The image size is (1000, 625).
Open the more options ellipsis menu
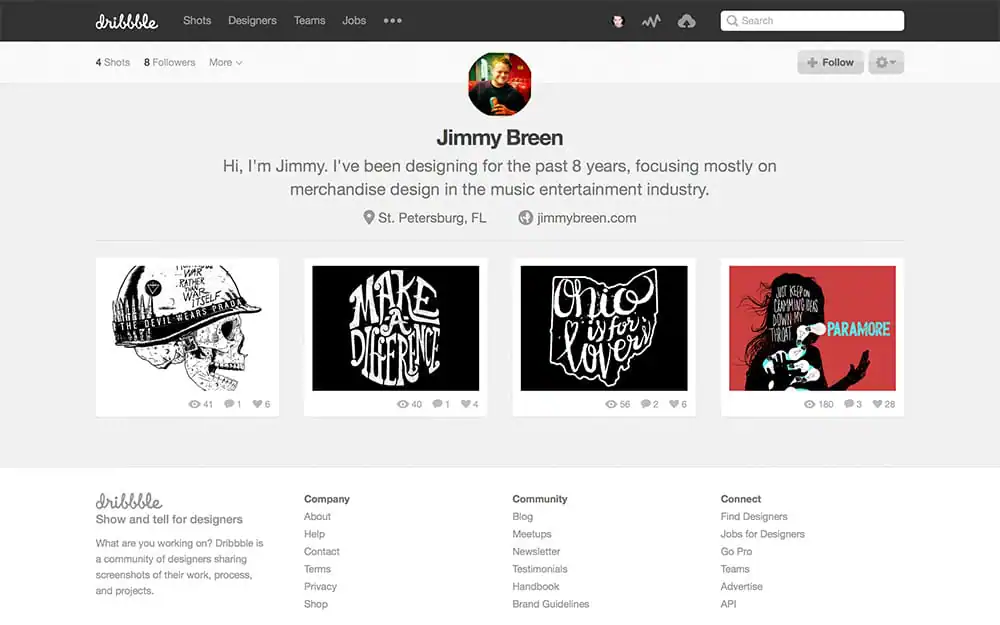click(393, 20)
